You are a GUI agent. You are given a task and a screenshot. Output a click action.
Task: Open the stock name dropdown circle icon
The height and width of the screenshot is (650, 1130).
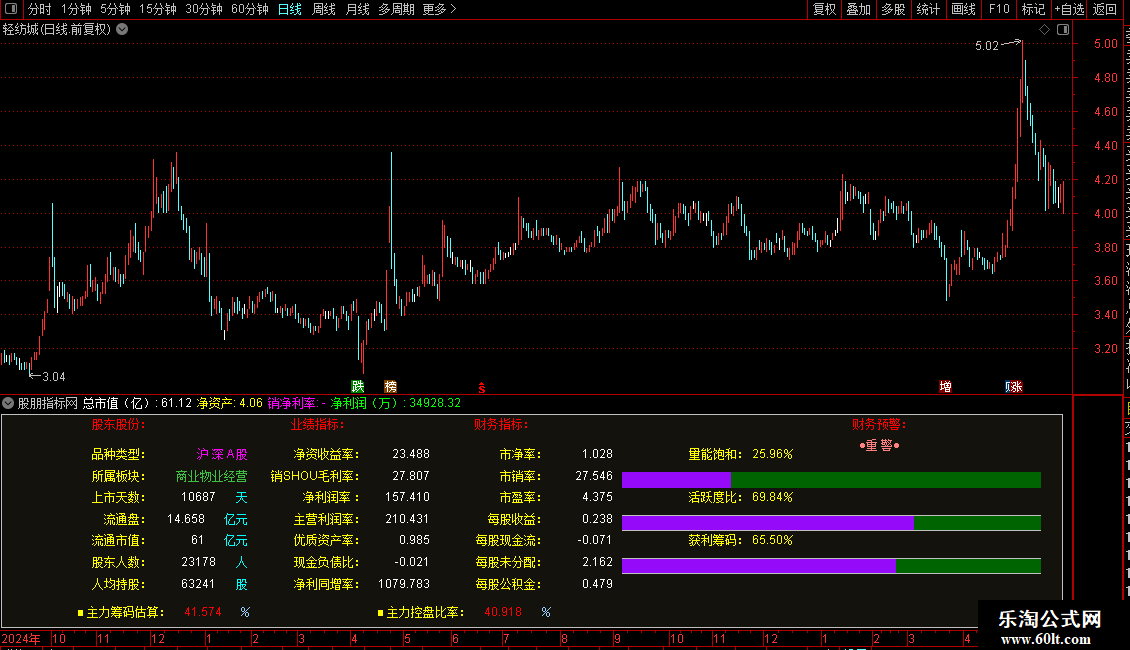123,30
